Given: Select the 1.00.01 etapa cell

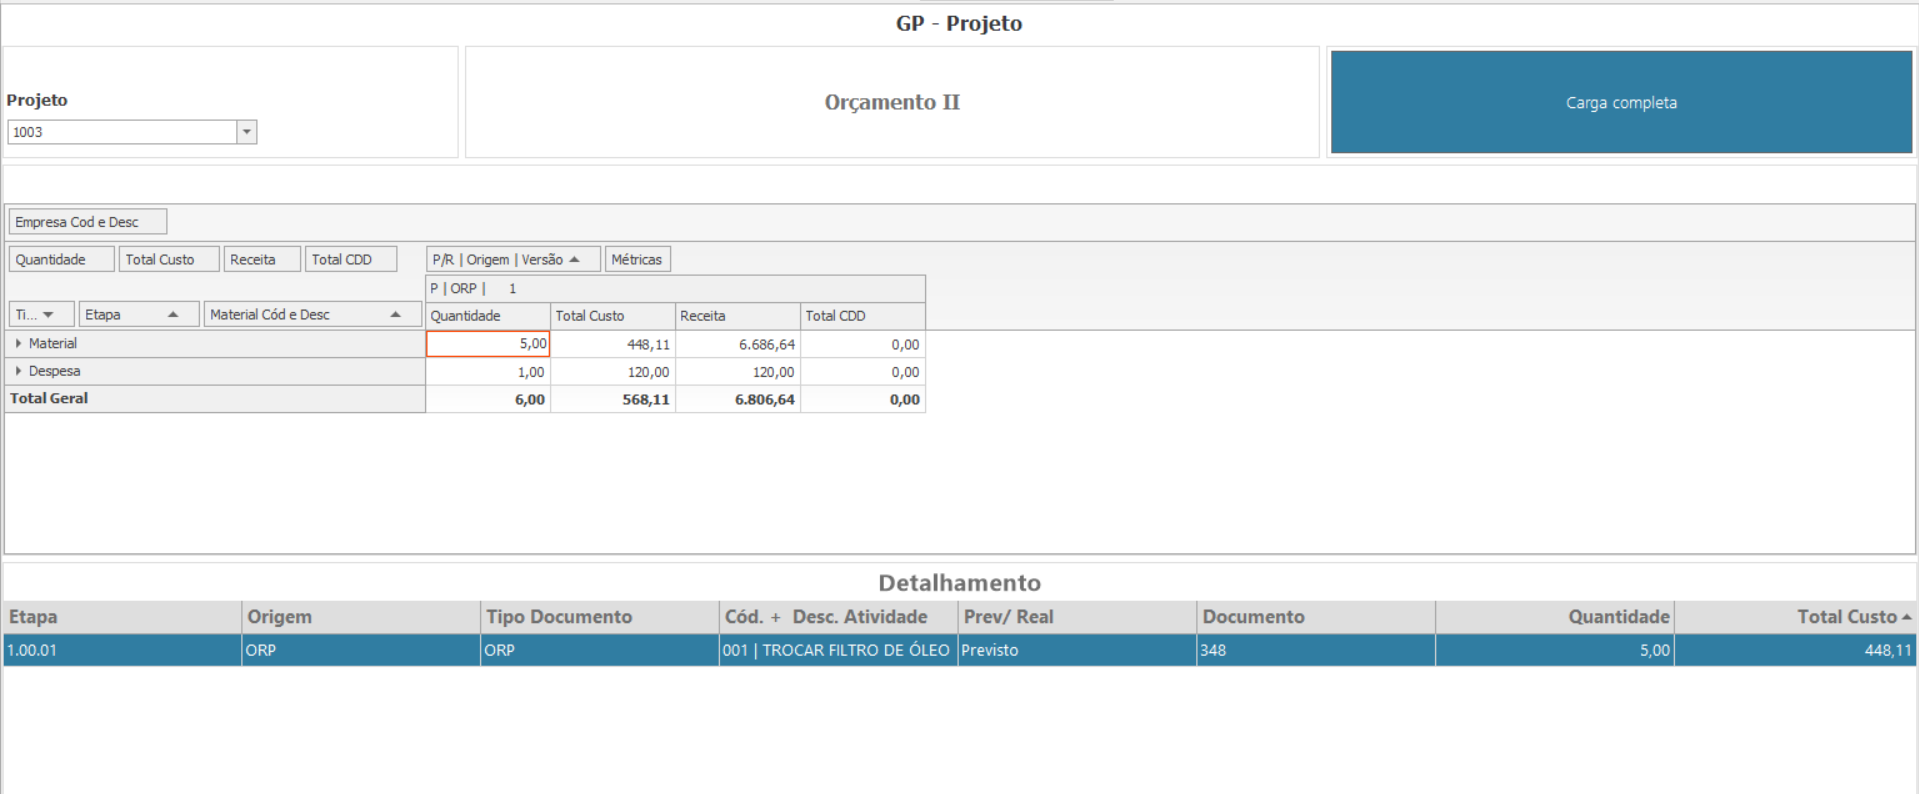Looking at the screenshot, I should (x=122, y=650).
